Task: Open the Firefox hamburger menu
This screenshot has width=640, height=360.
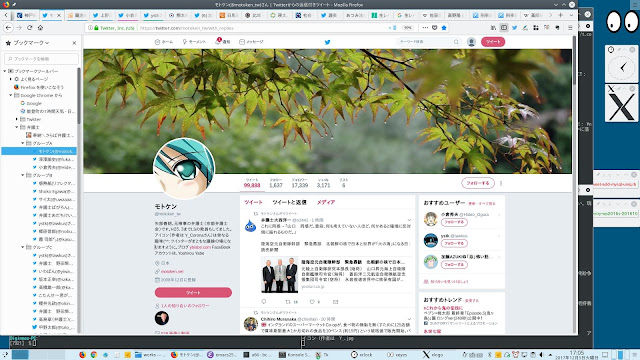Action: point(570,28)
